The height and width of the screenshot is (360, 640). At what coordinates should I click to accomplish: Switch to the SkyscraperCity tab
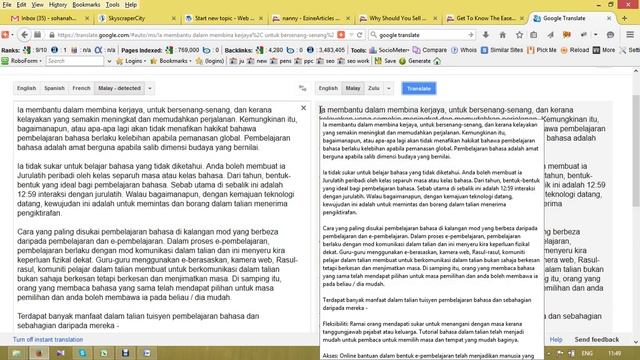(x=136, y=18)
